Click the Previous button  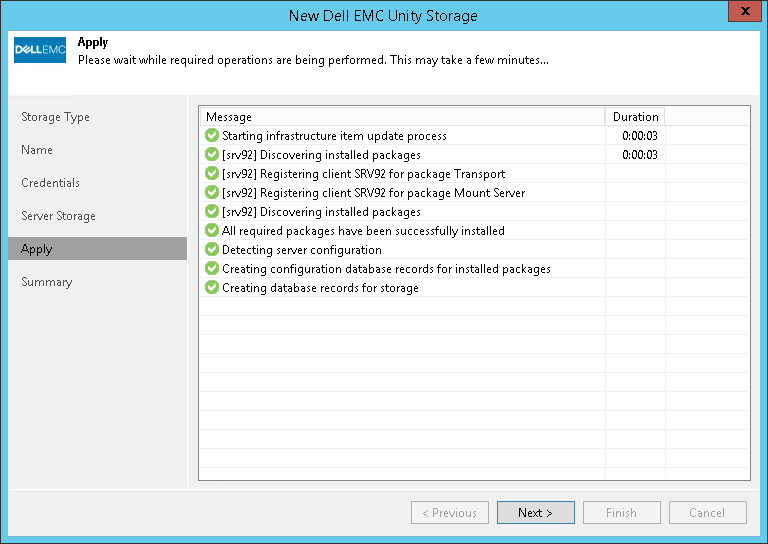[x=450, y=513]
